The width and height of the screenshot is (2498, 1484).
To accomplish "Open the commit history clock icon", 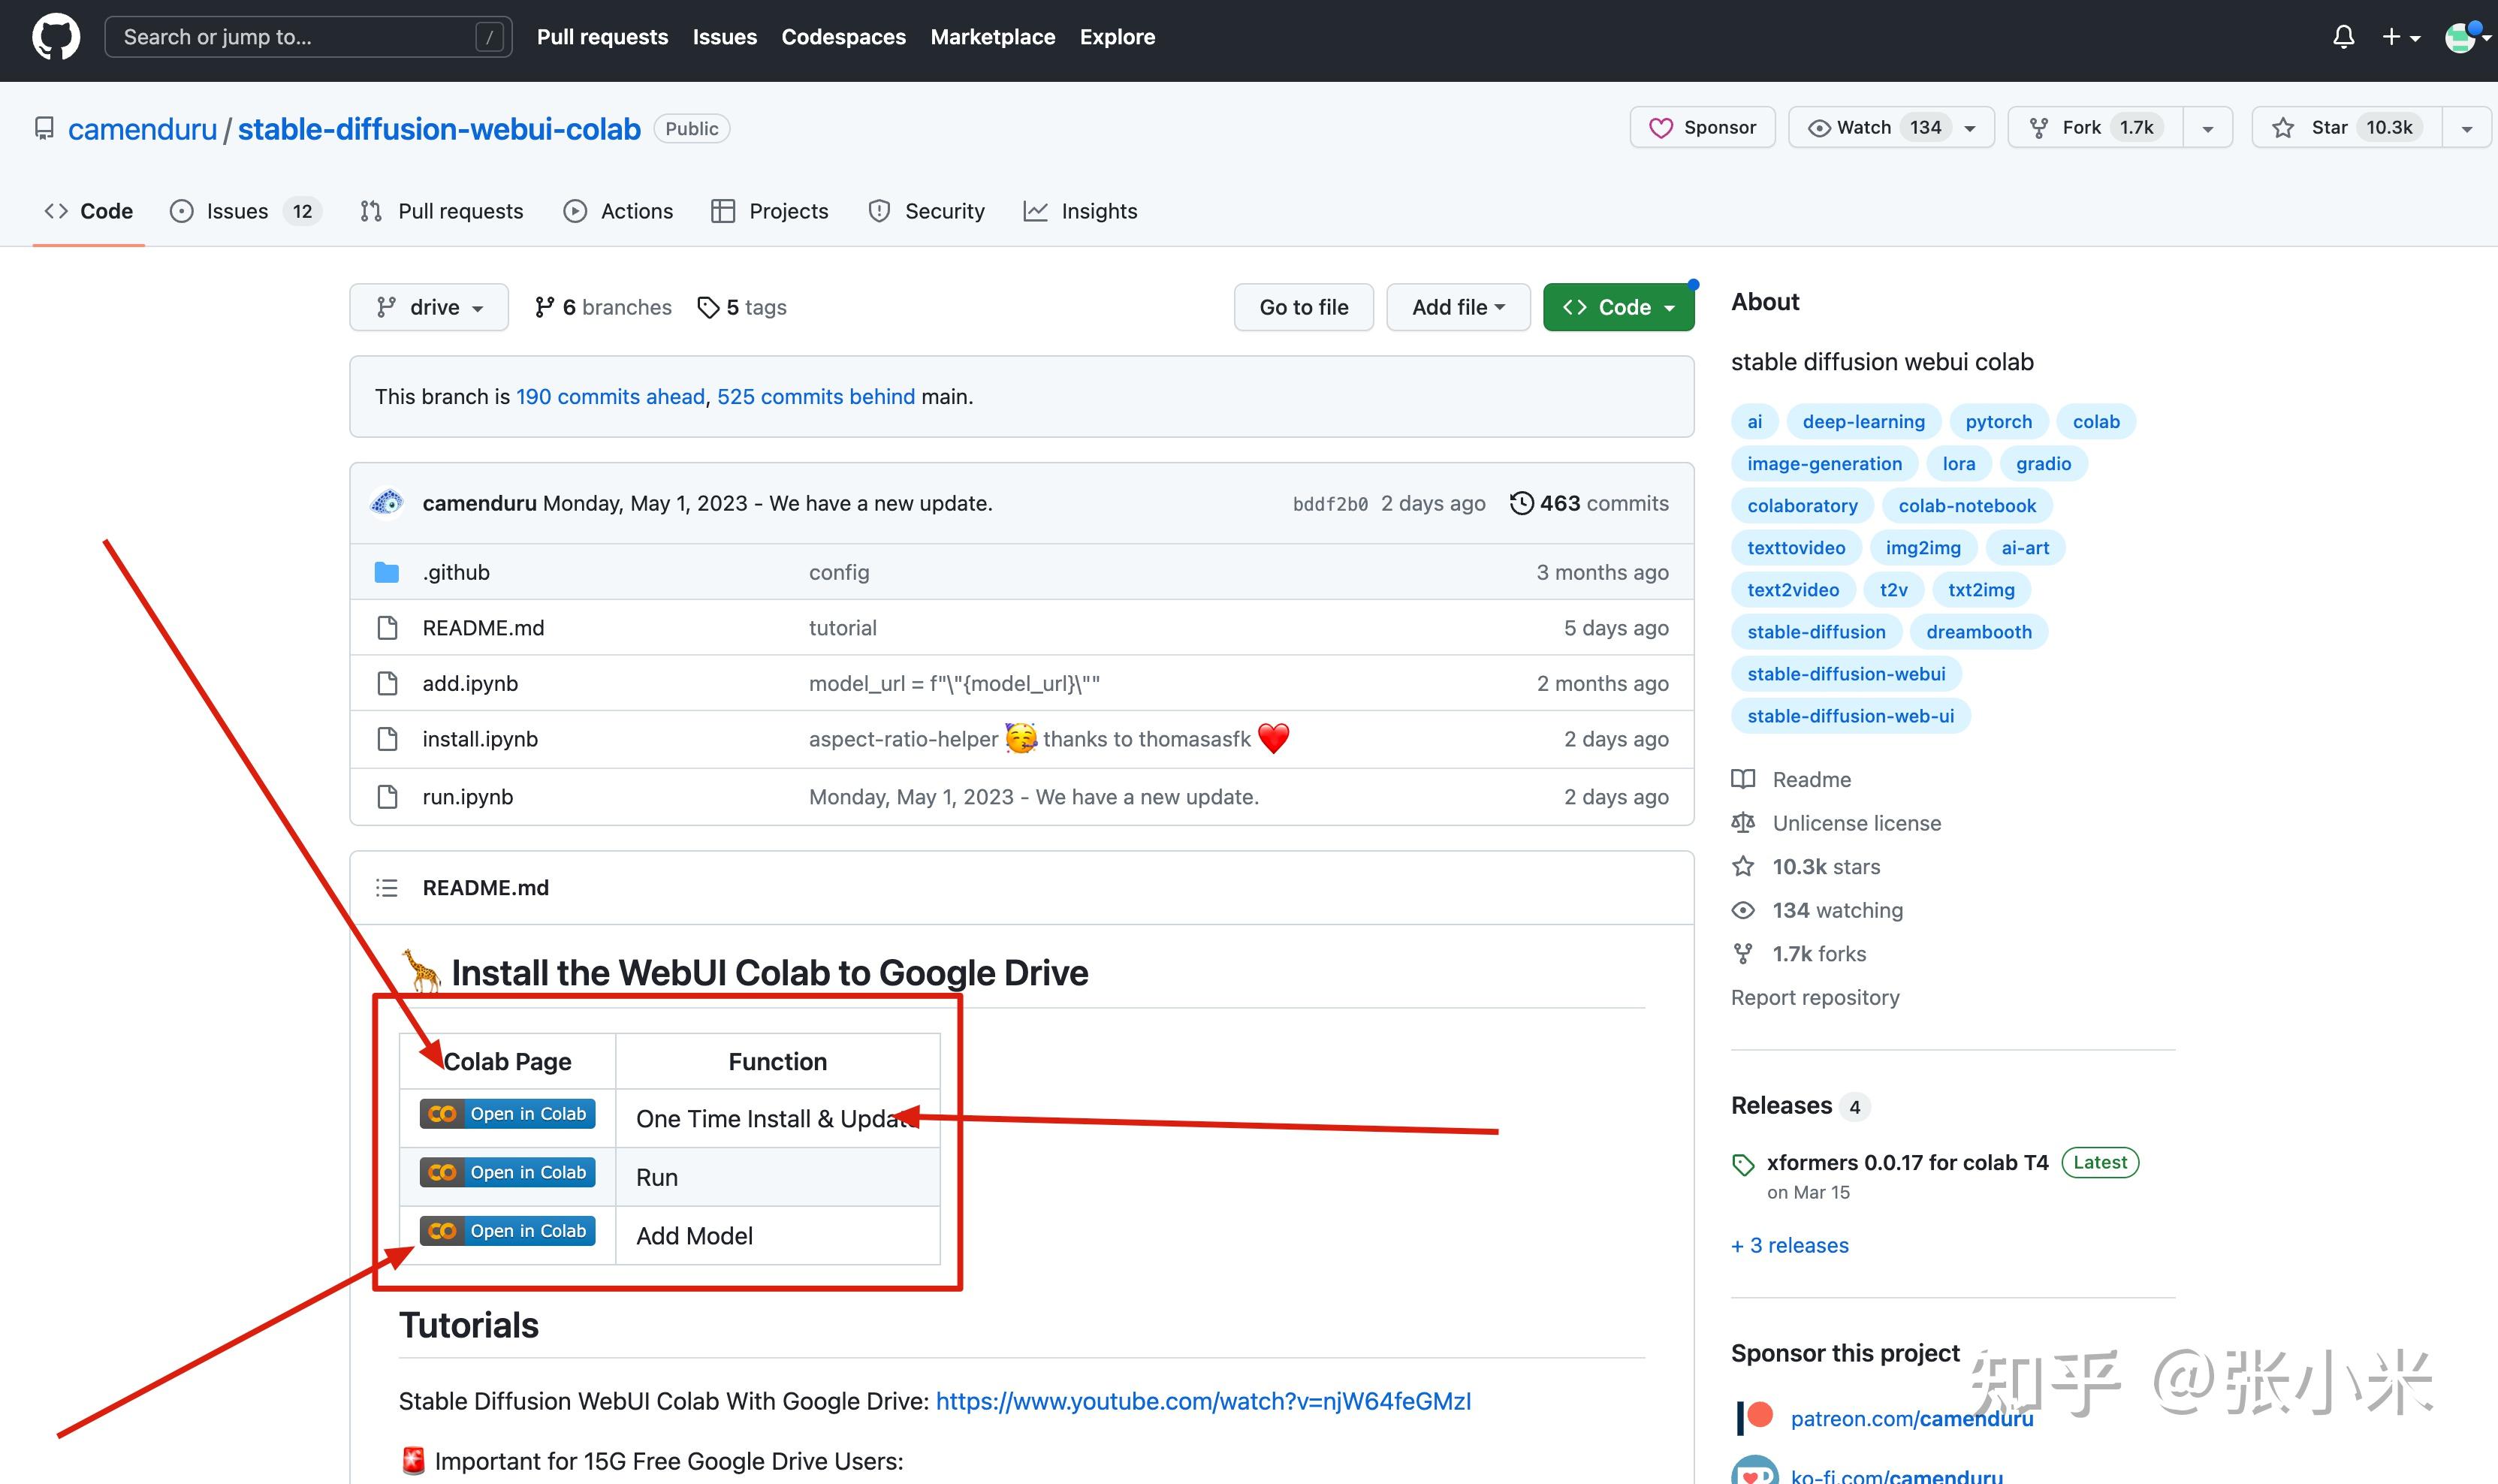I will point(1521,503).
